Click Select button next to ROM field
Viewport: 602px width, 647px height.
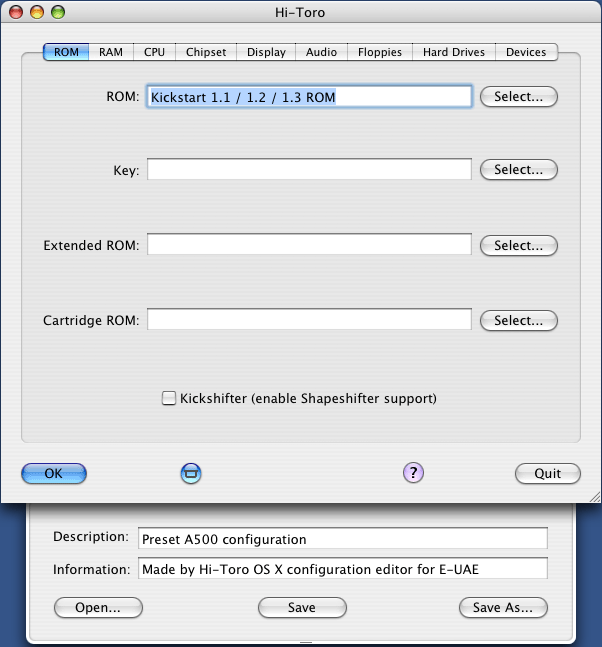click(519, 97)
